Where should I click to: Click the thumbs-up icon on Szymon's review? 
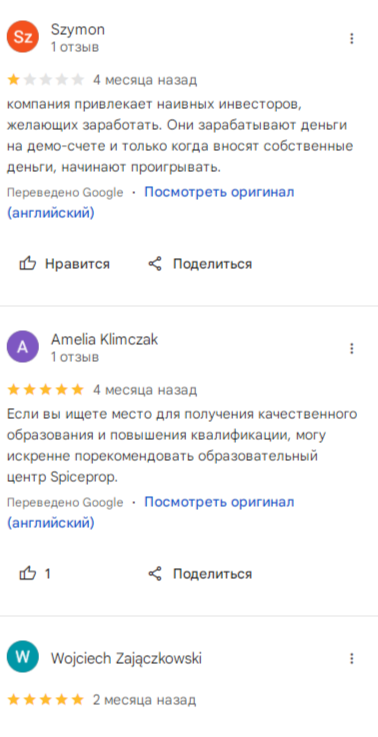click(x=27, y=264)
